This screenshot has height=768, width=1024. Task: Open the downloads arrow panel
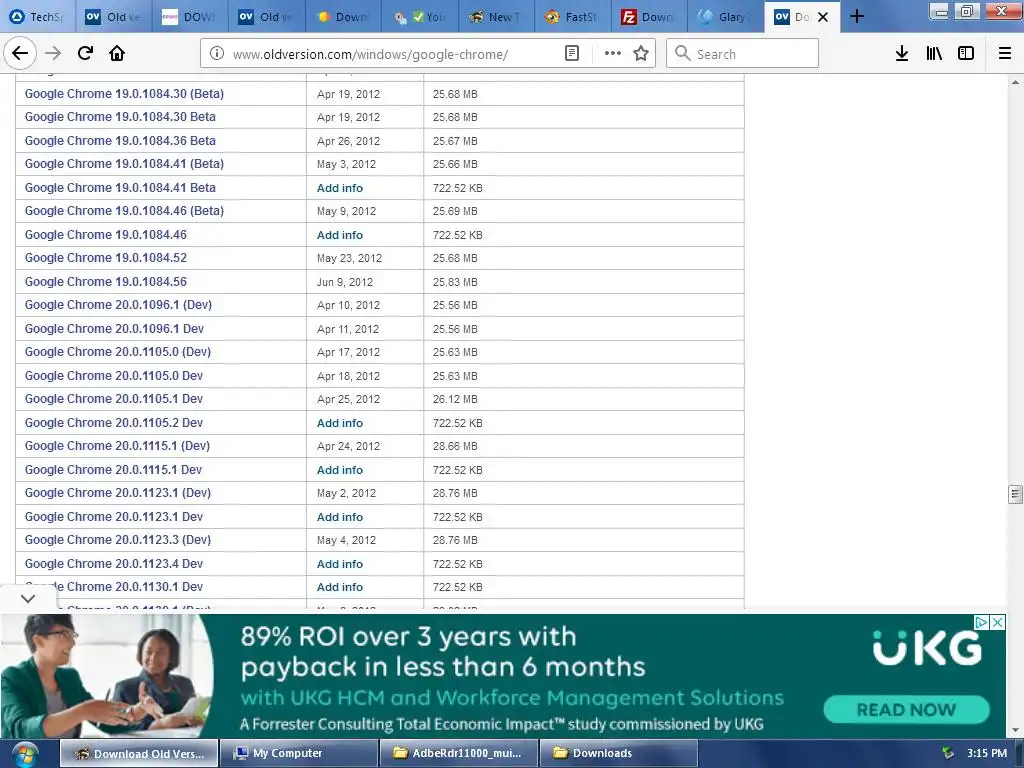tap(902, 54)
